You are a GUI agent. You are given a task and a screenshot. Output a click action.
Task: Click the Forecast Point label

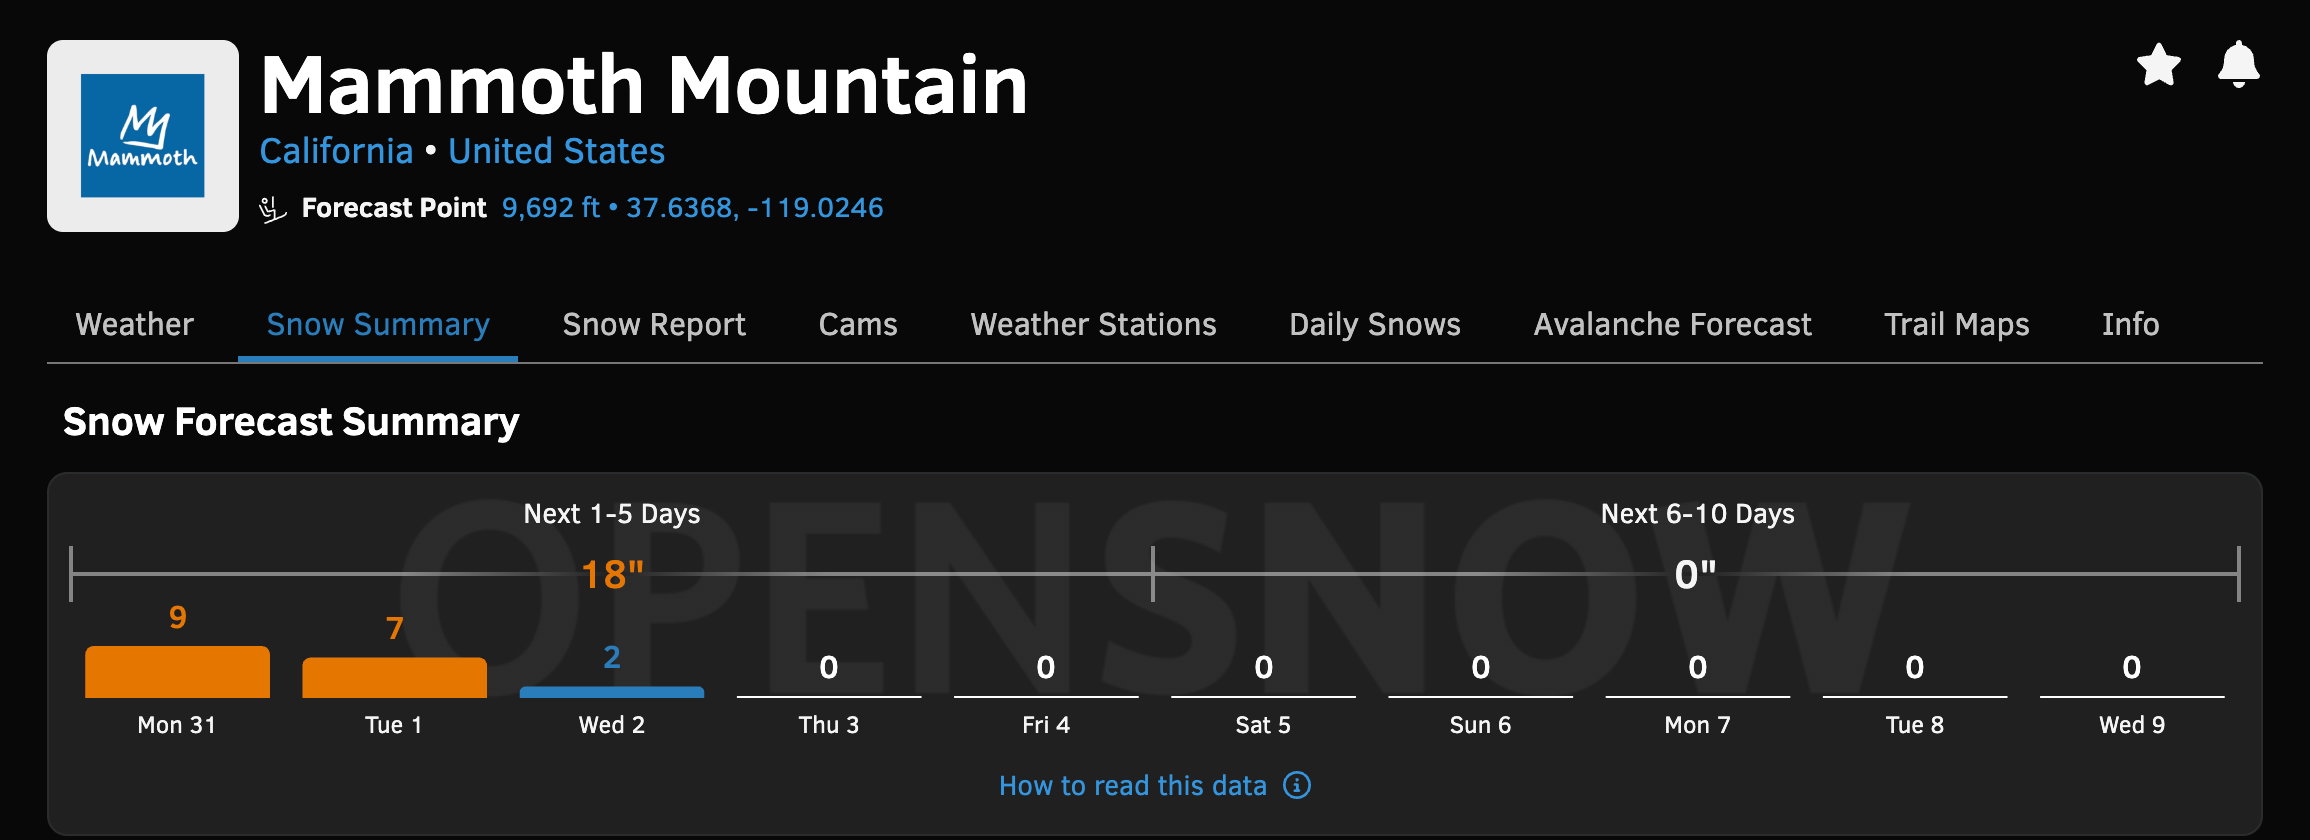394,208
